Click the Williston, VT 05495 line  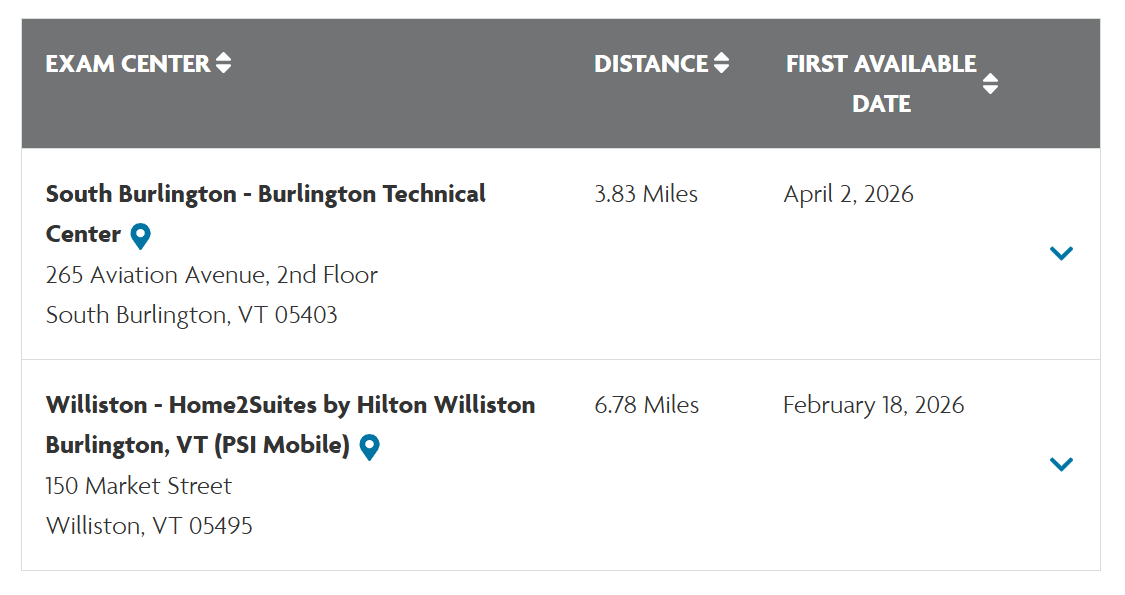(x=149, y=526)
